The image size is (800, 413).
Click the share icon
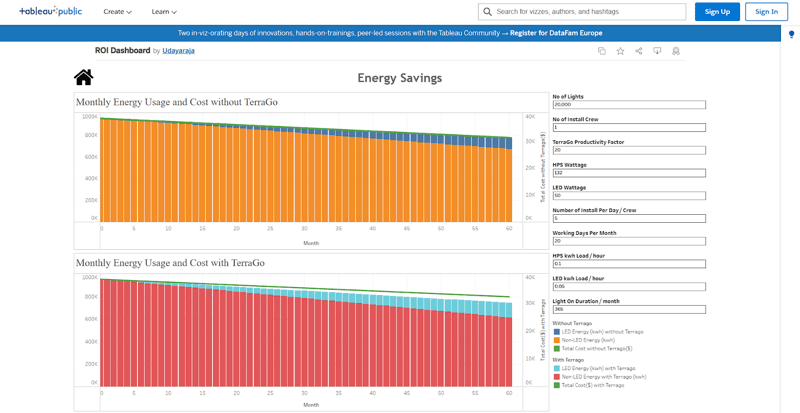pyautogui.click(x=639, y=51)
